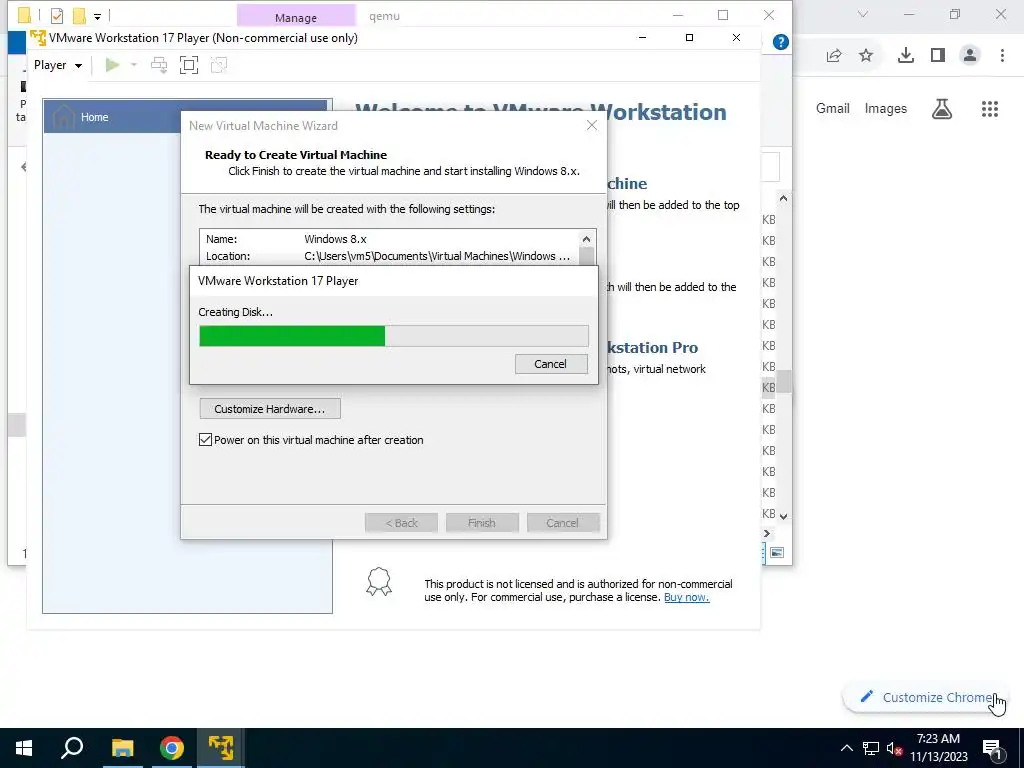Open the power options arrow beside play
Screen dimensions: 1024x768
click(134, 65)
